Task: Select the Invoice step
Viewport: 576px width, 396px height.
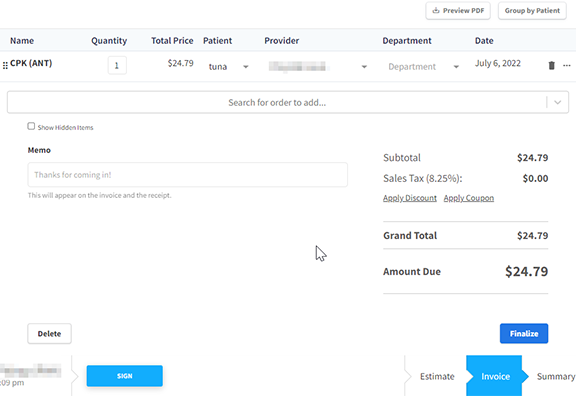Action: [x=496, y=377]
